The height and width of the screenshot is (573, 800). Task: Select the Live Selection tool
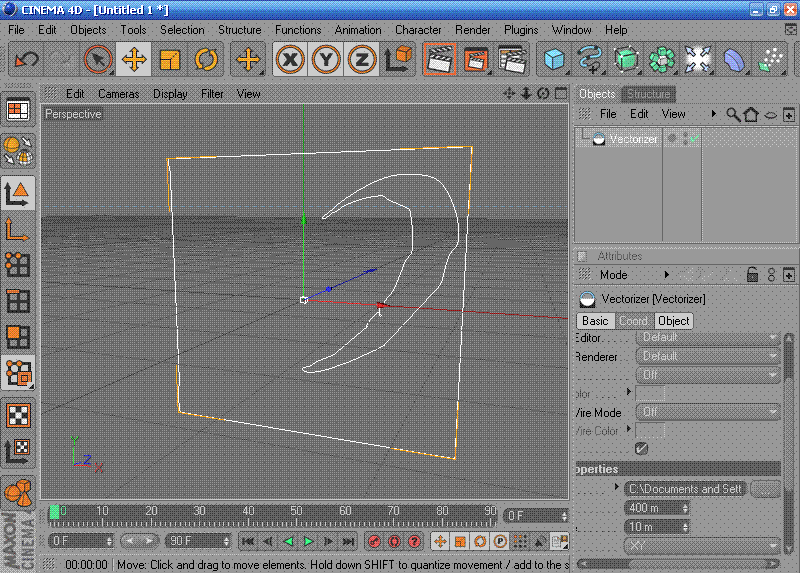[x=97, y=60]
